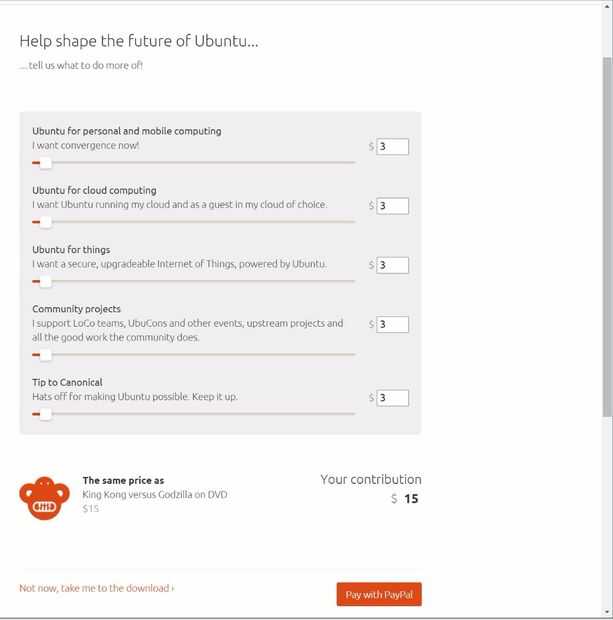This screenshot has width=613, height=620.
Task: Click the scroll down arrow of the page scrollbar
Action: pyautogui.click(x=606, y=610)
